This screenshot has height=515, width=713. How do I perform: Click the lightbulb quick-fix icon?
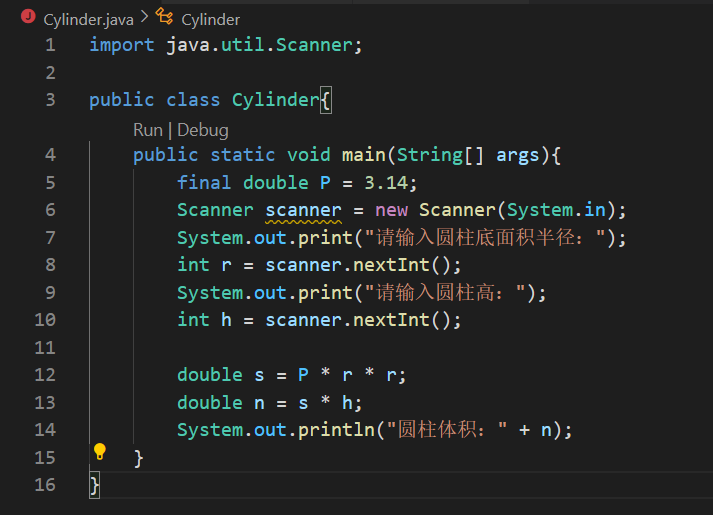(x=100, y=451)
